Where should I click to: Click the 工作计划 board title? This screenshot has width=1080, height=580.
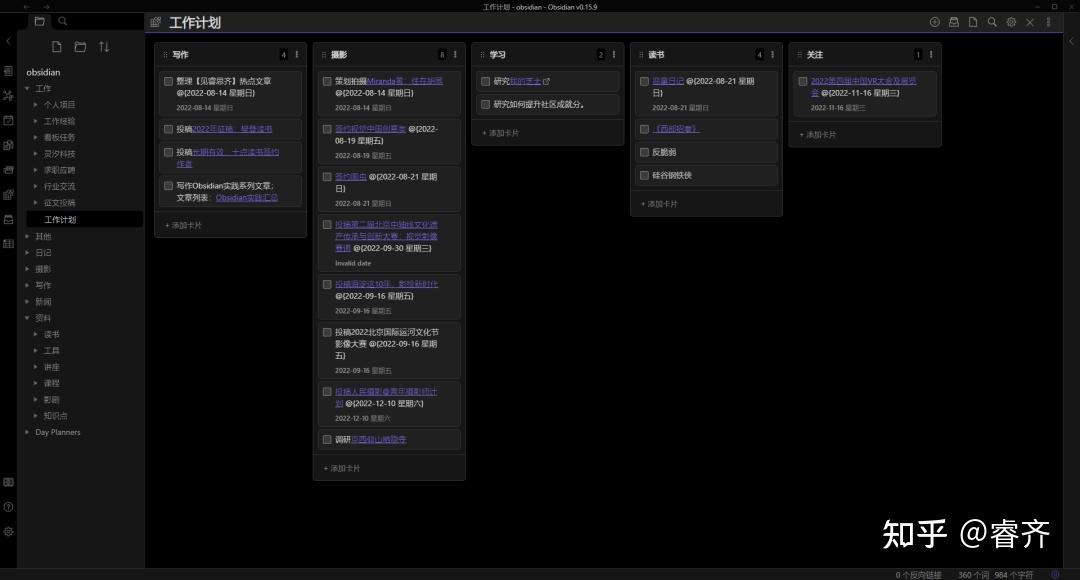click(x=195, y=23)
